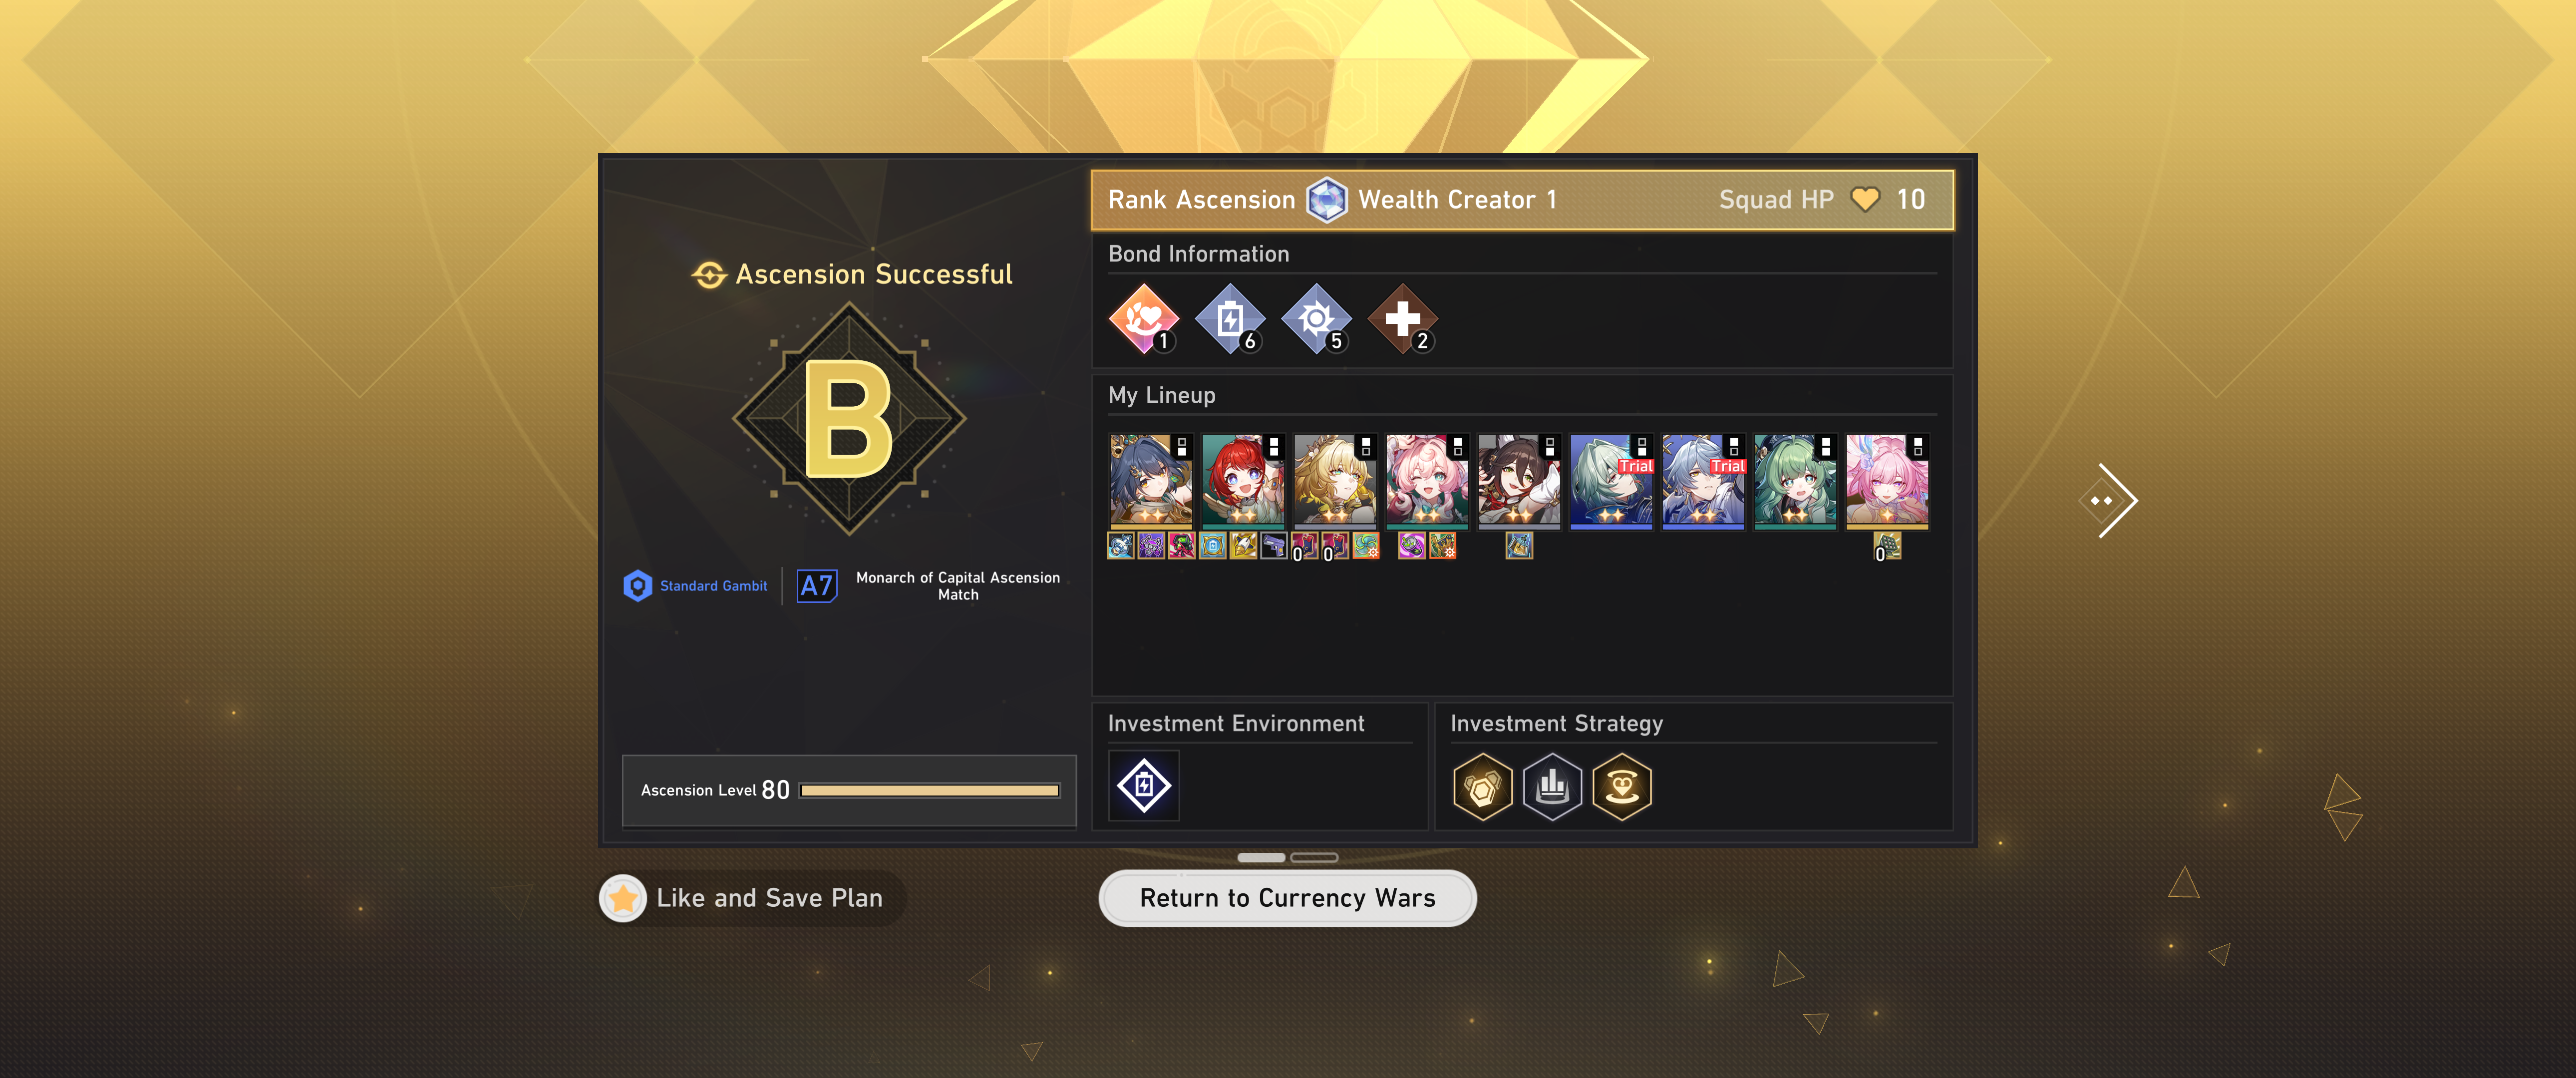Open the bar chart Investment Strategy icon

(1552, 787)
